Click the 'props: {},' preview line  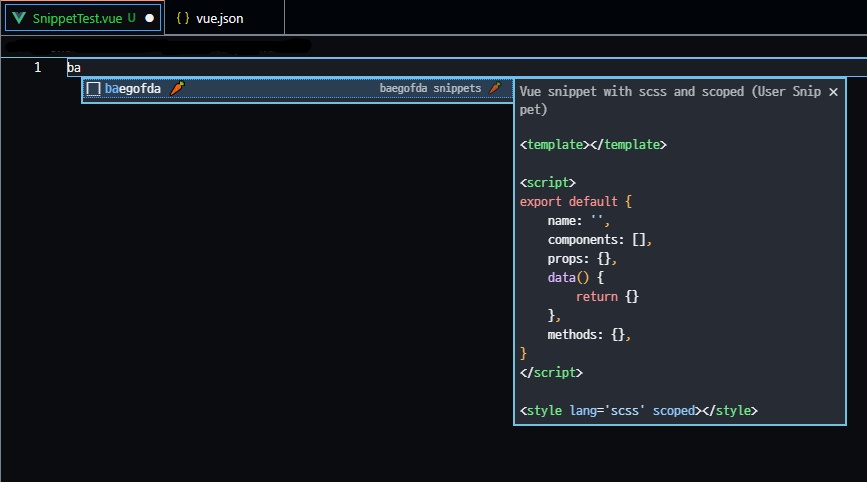coord(582,259)
